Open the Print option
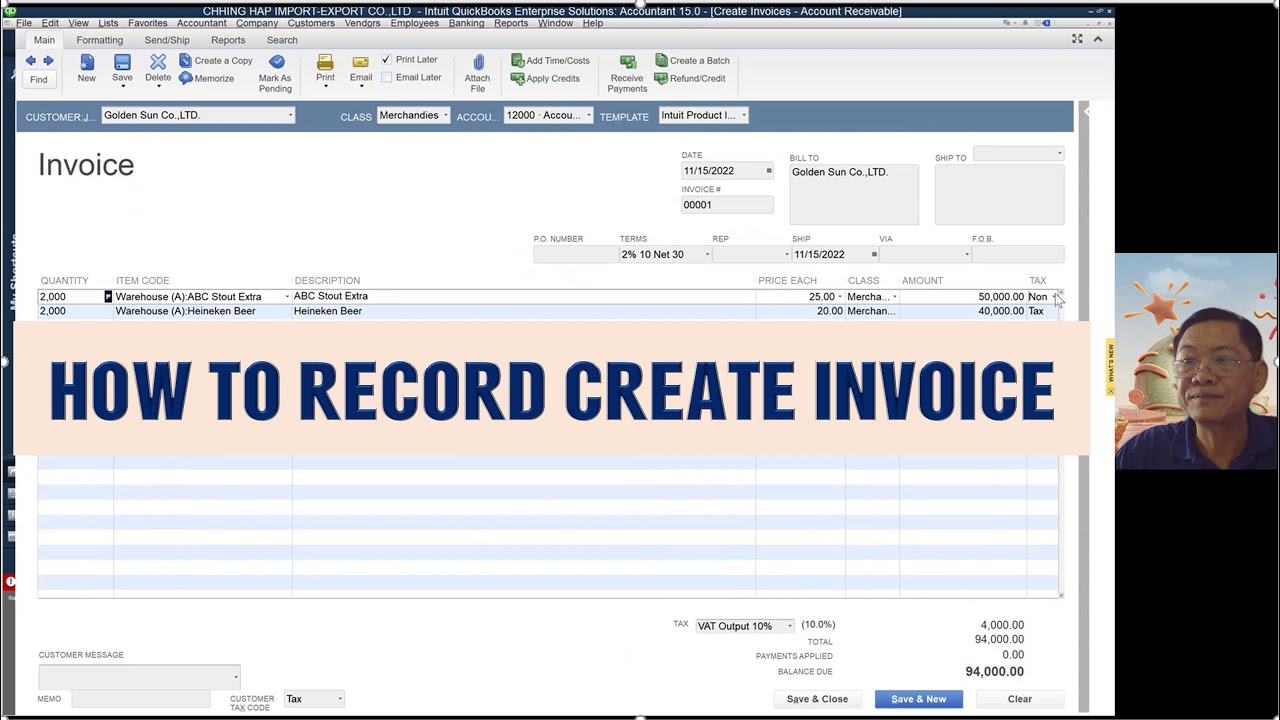Screen dimensions: 1280x720 tap(325, 70)
